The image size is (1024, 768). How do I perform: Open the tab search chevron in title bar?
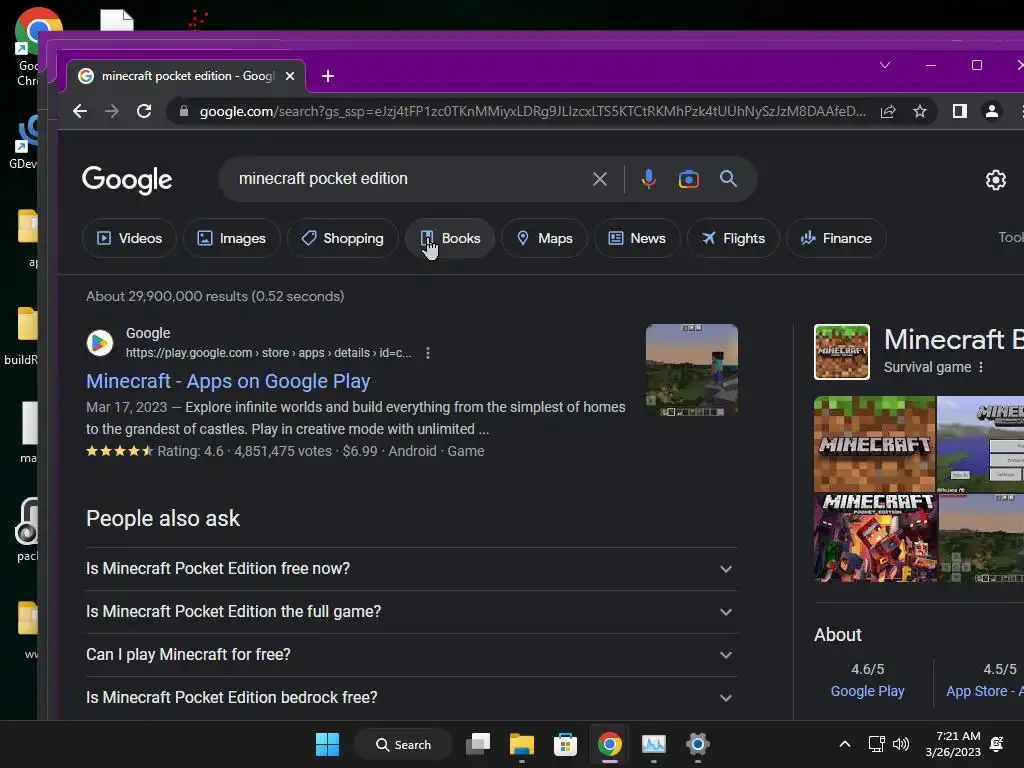click(x=885, y=65)
